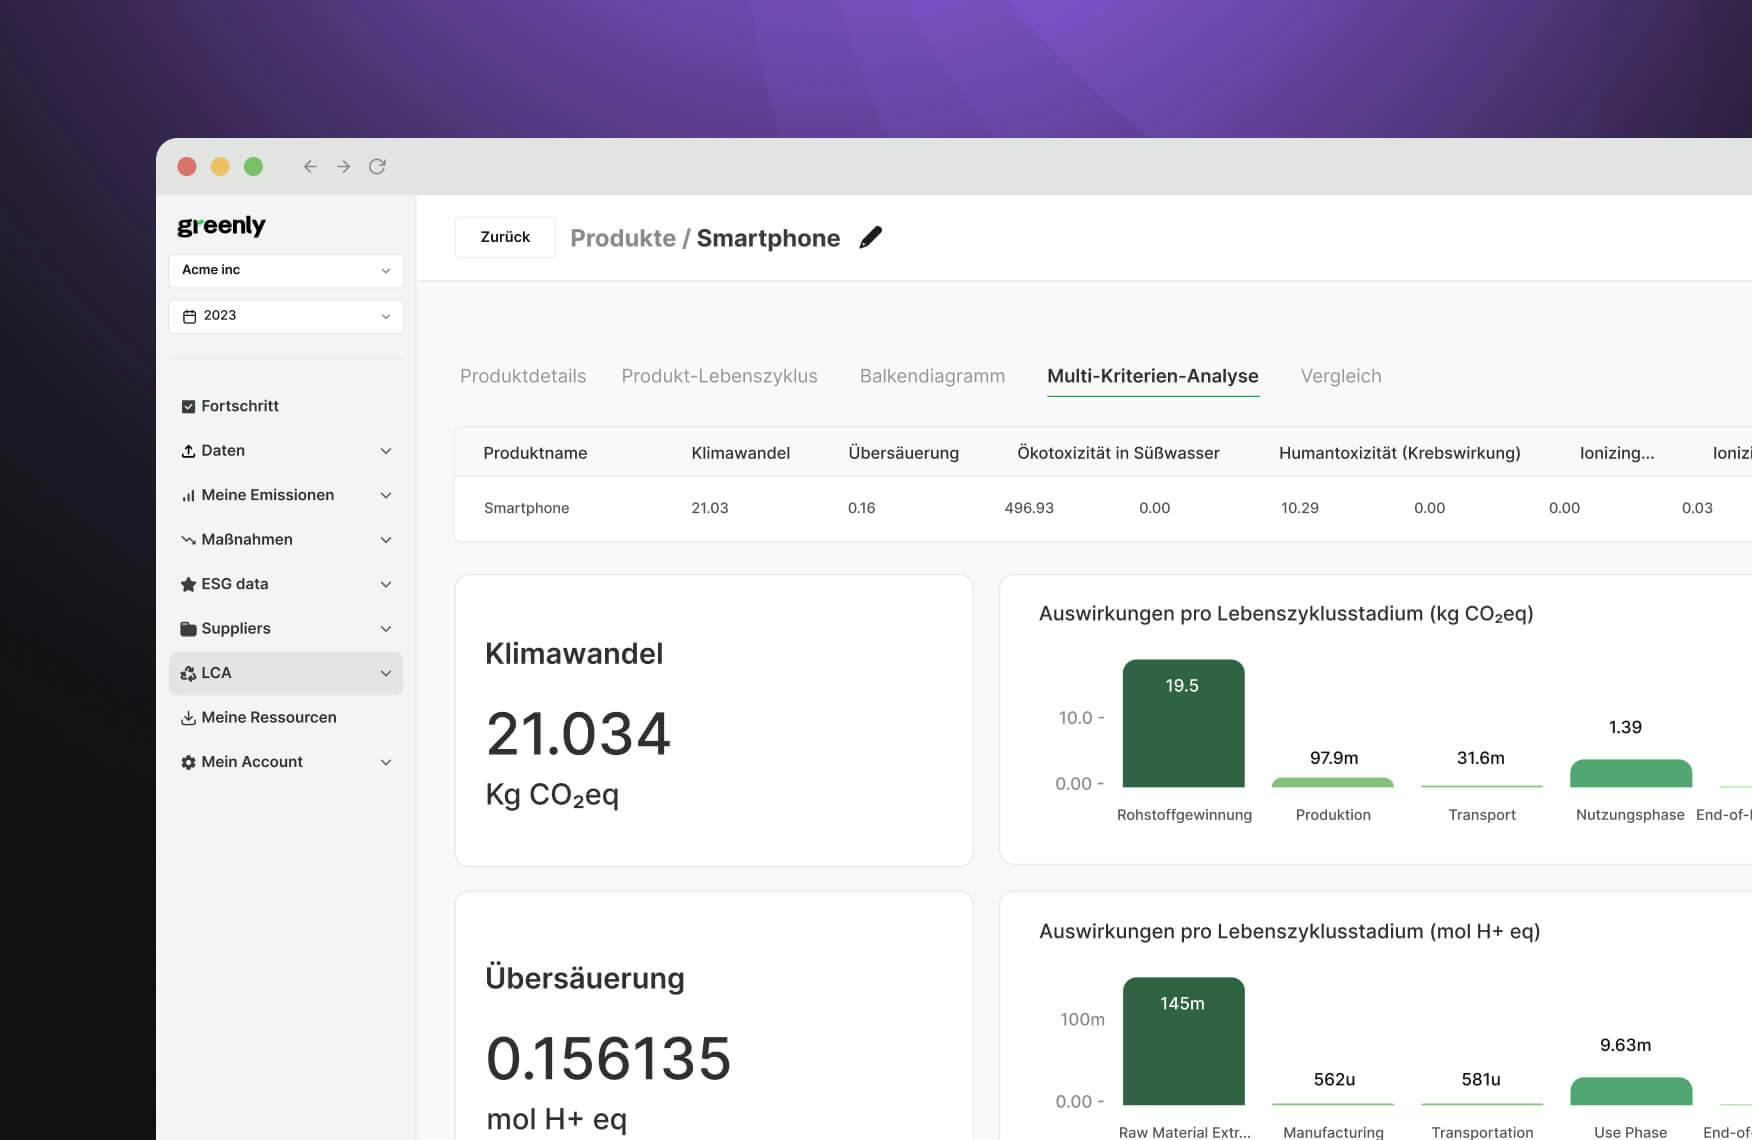
Task: Click the Transportation axis label
Action: (1482, 1132)
